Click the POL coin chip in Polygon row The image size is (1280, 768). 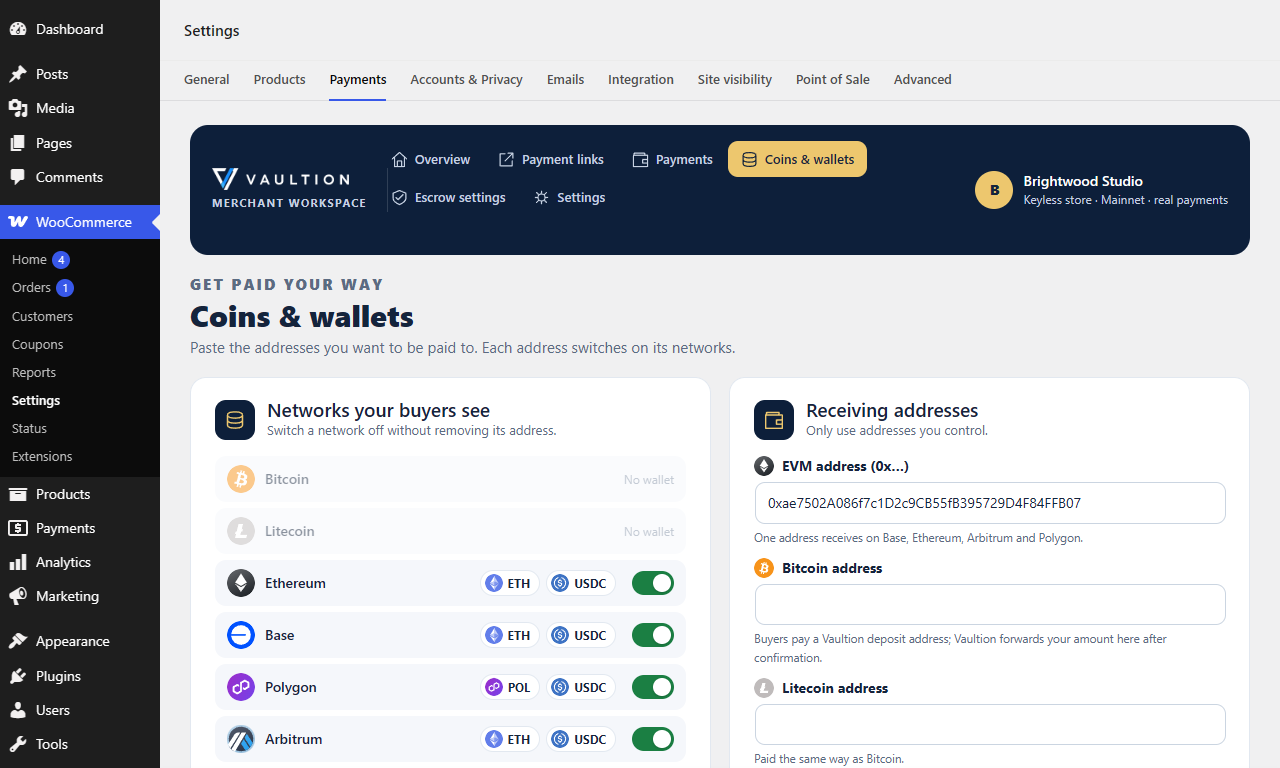pos(510,687)
